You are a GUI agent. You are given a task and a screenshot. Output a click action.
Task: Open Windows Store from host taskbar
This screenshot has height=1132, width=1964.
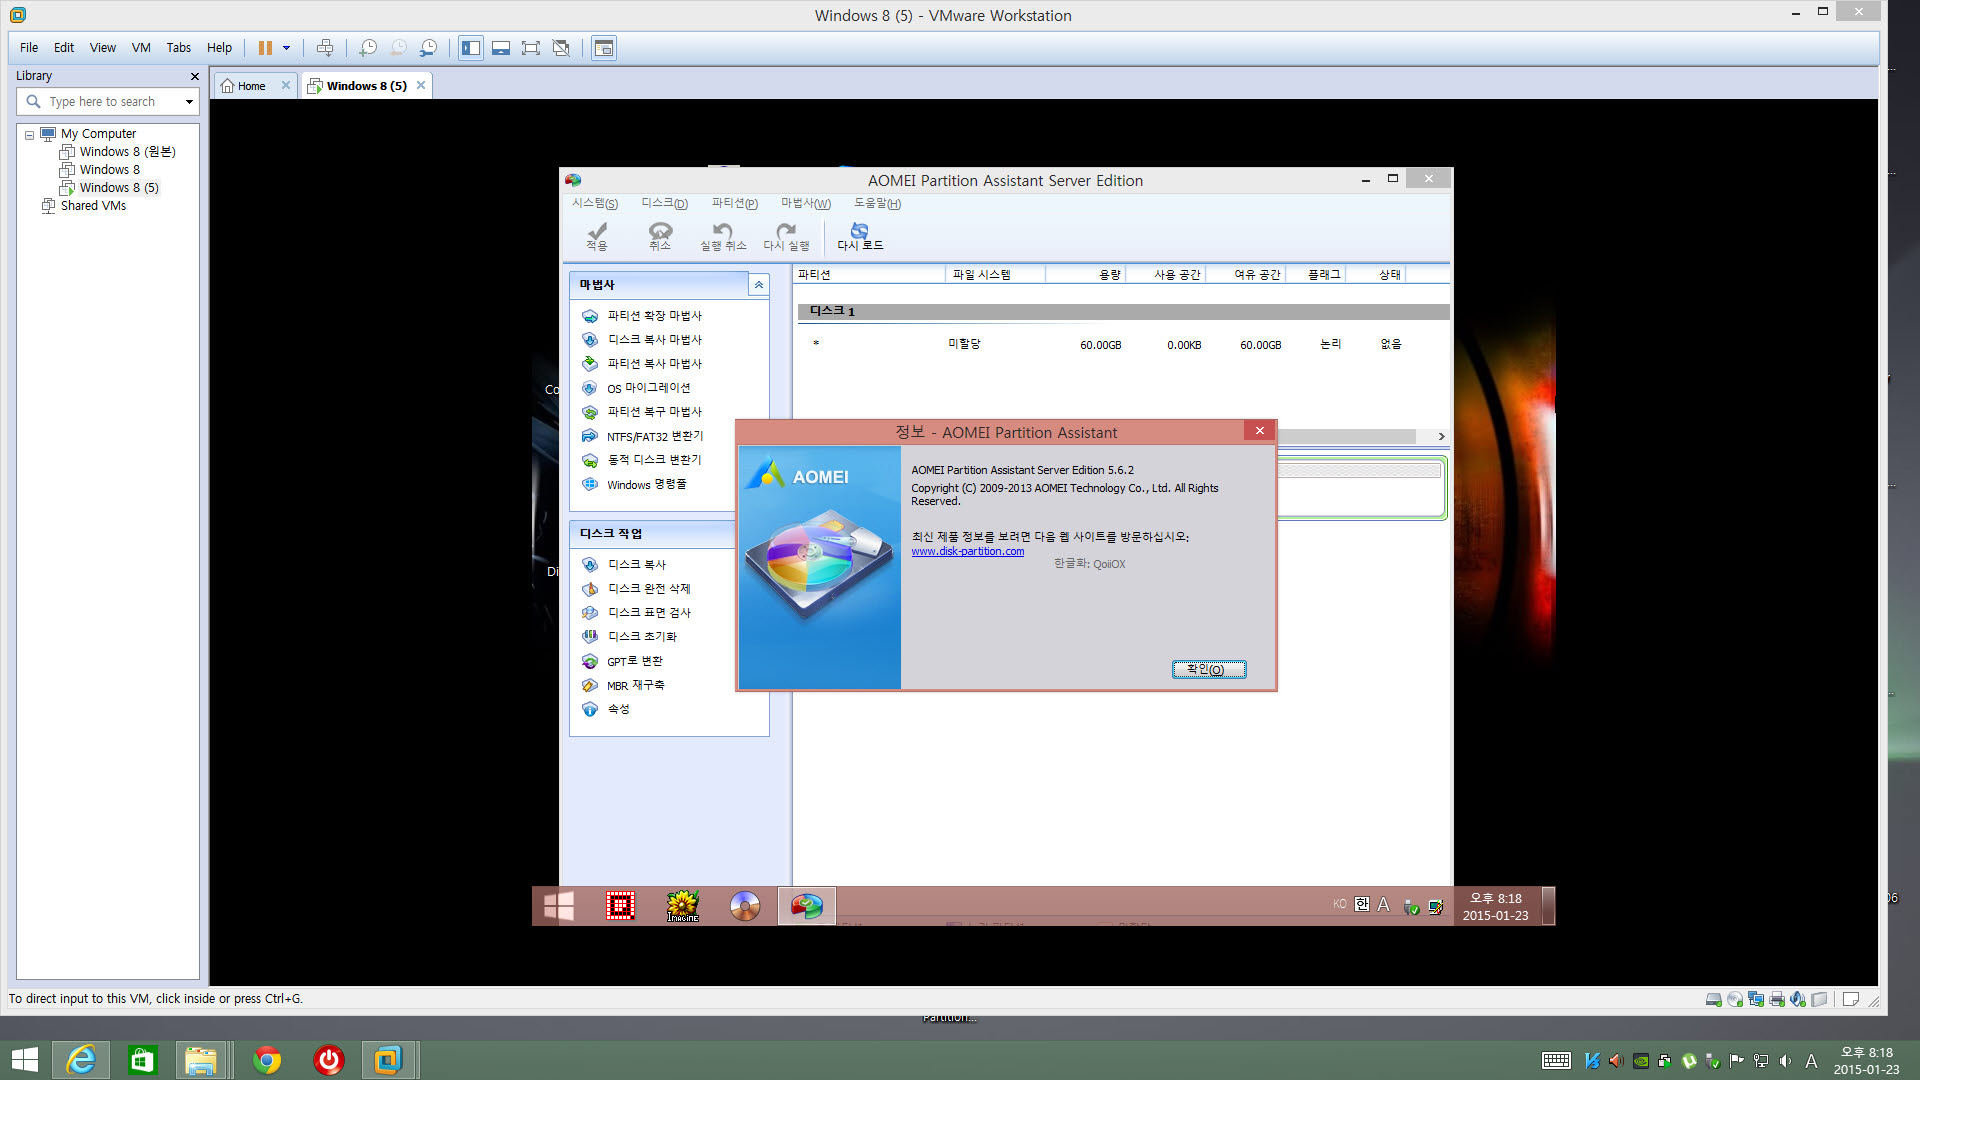(142, 1060)
